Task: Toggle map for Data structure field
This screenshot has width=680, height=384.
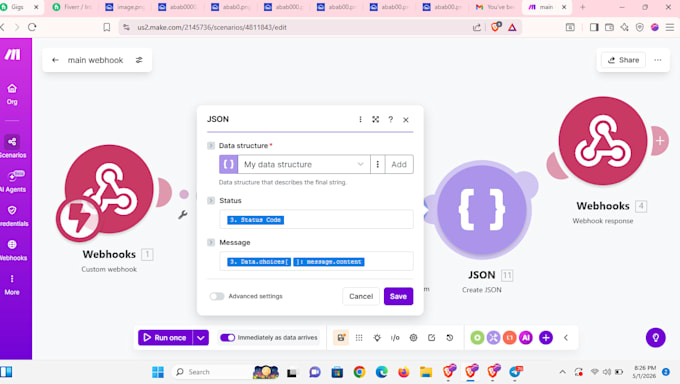Action: 211,146
